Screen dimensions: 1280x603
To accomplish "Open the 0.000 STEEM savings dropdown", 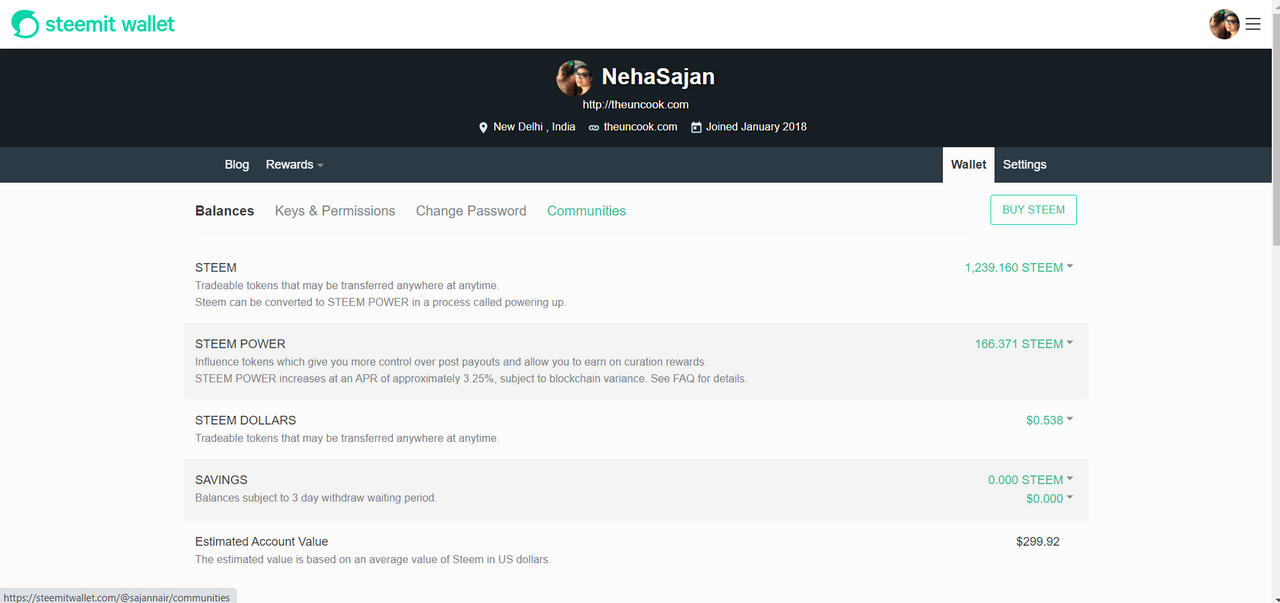I will coord(1031,480).
